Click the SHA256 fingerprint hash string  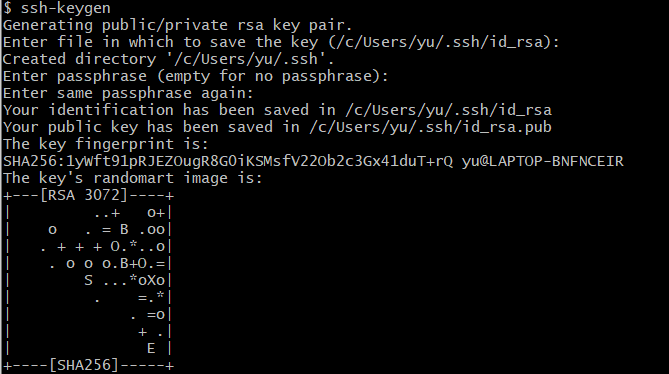click(228, 162)
